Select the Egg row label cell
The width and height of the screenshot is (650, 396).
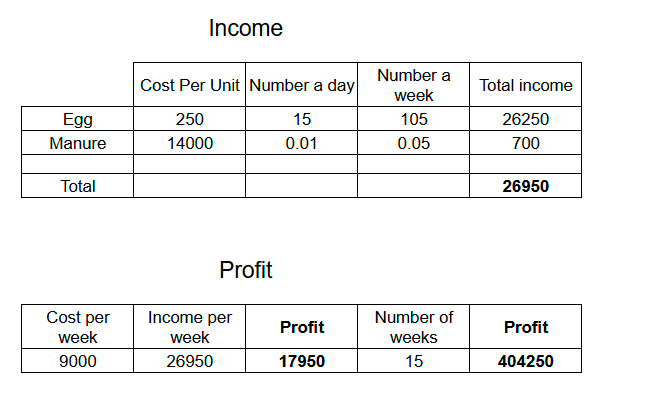point(78,119)
